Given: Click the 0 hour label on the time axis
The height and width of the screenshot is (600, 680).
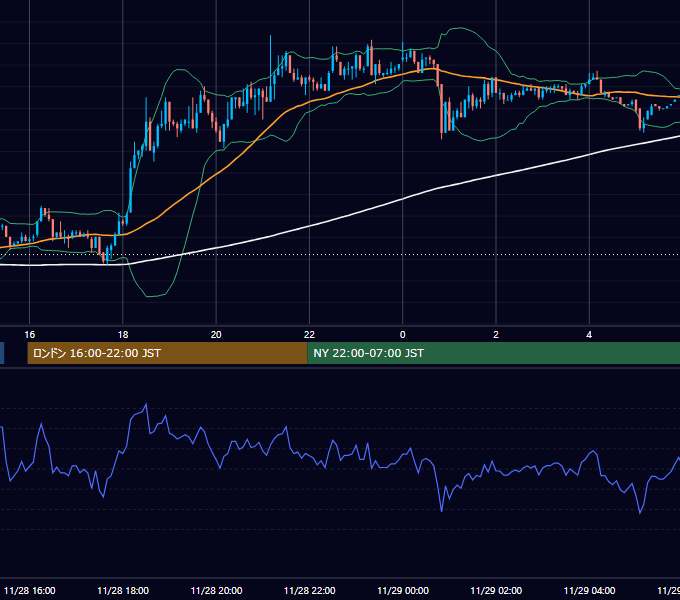Looking at the screenshot, I should pyautogui.click(x=402, y=335).
